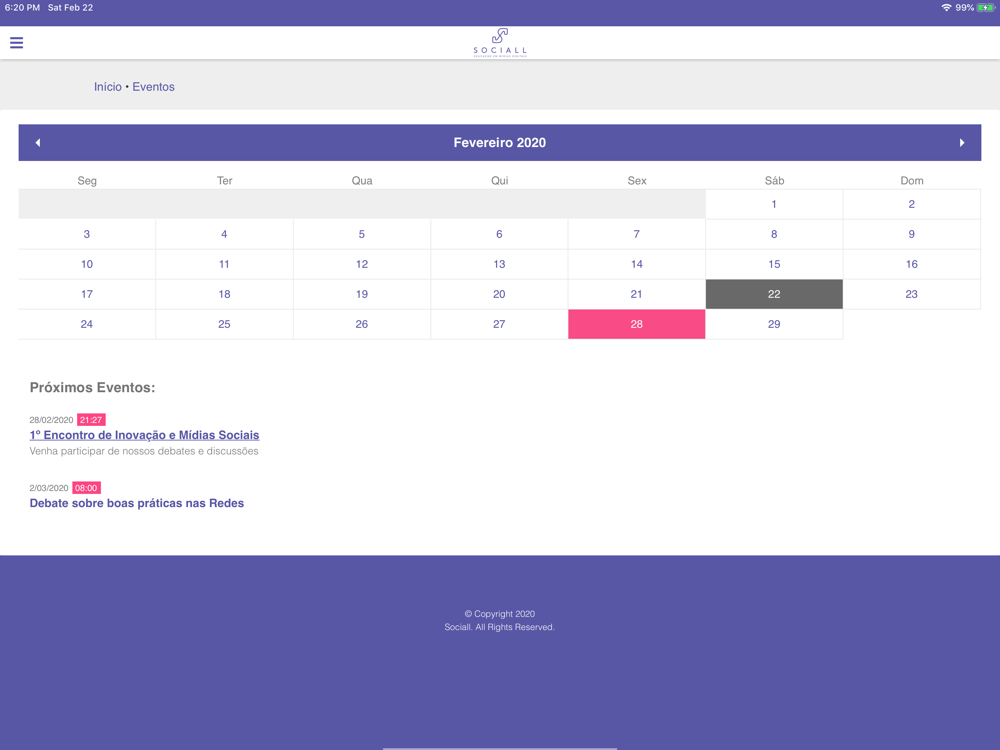1000x750 pixels.
Task: Tap the 'Sat Feb 22' status bar date
Action: pyautogui.click(x=70, y=8)
